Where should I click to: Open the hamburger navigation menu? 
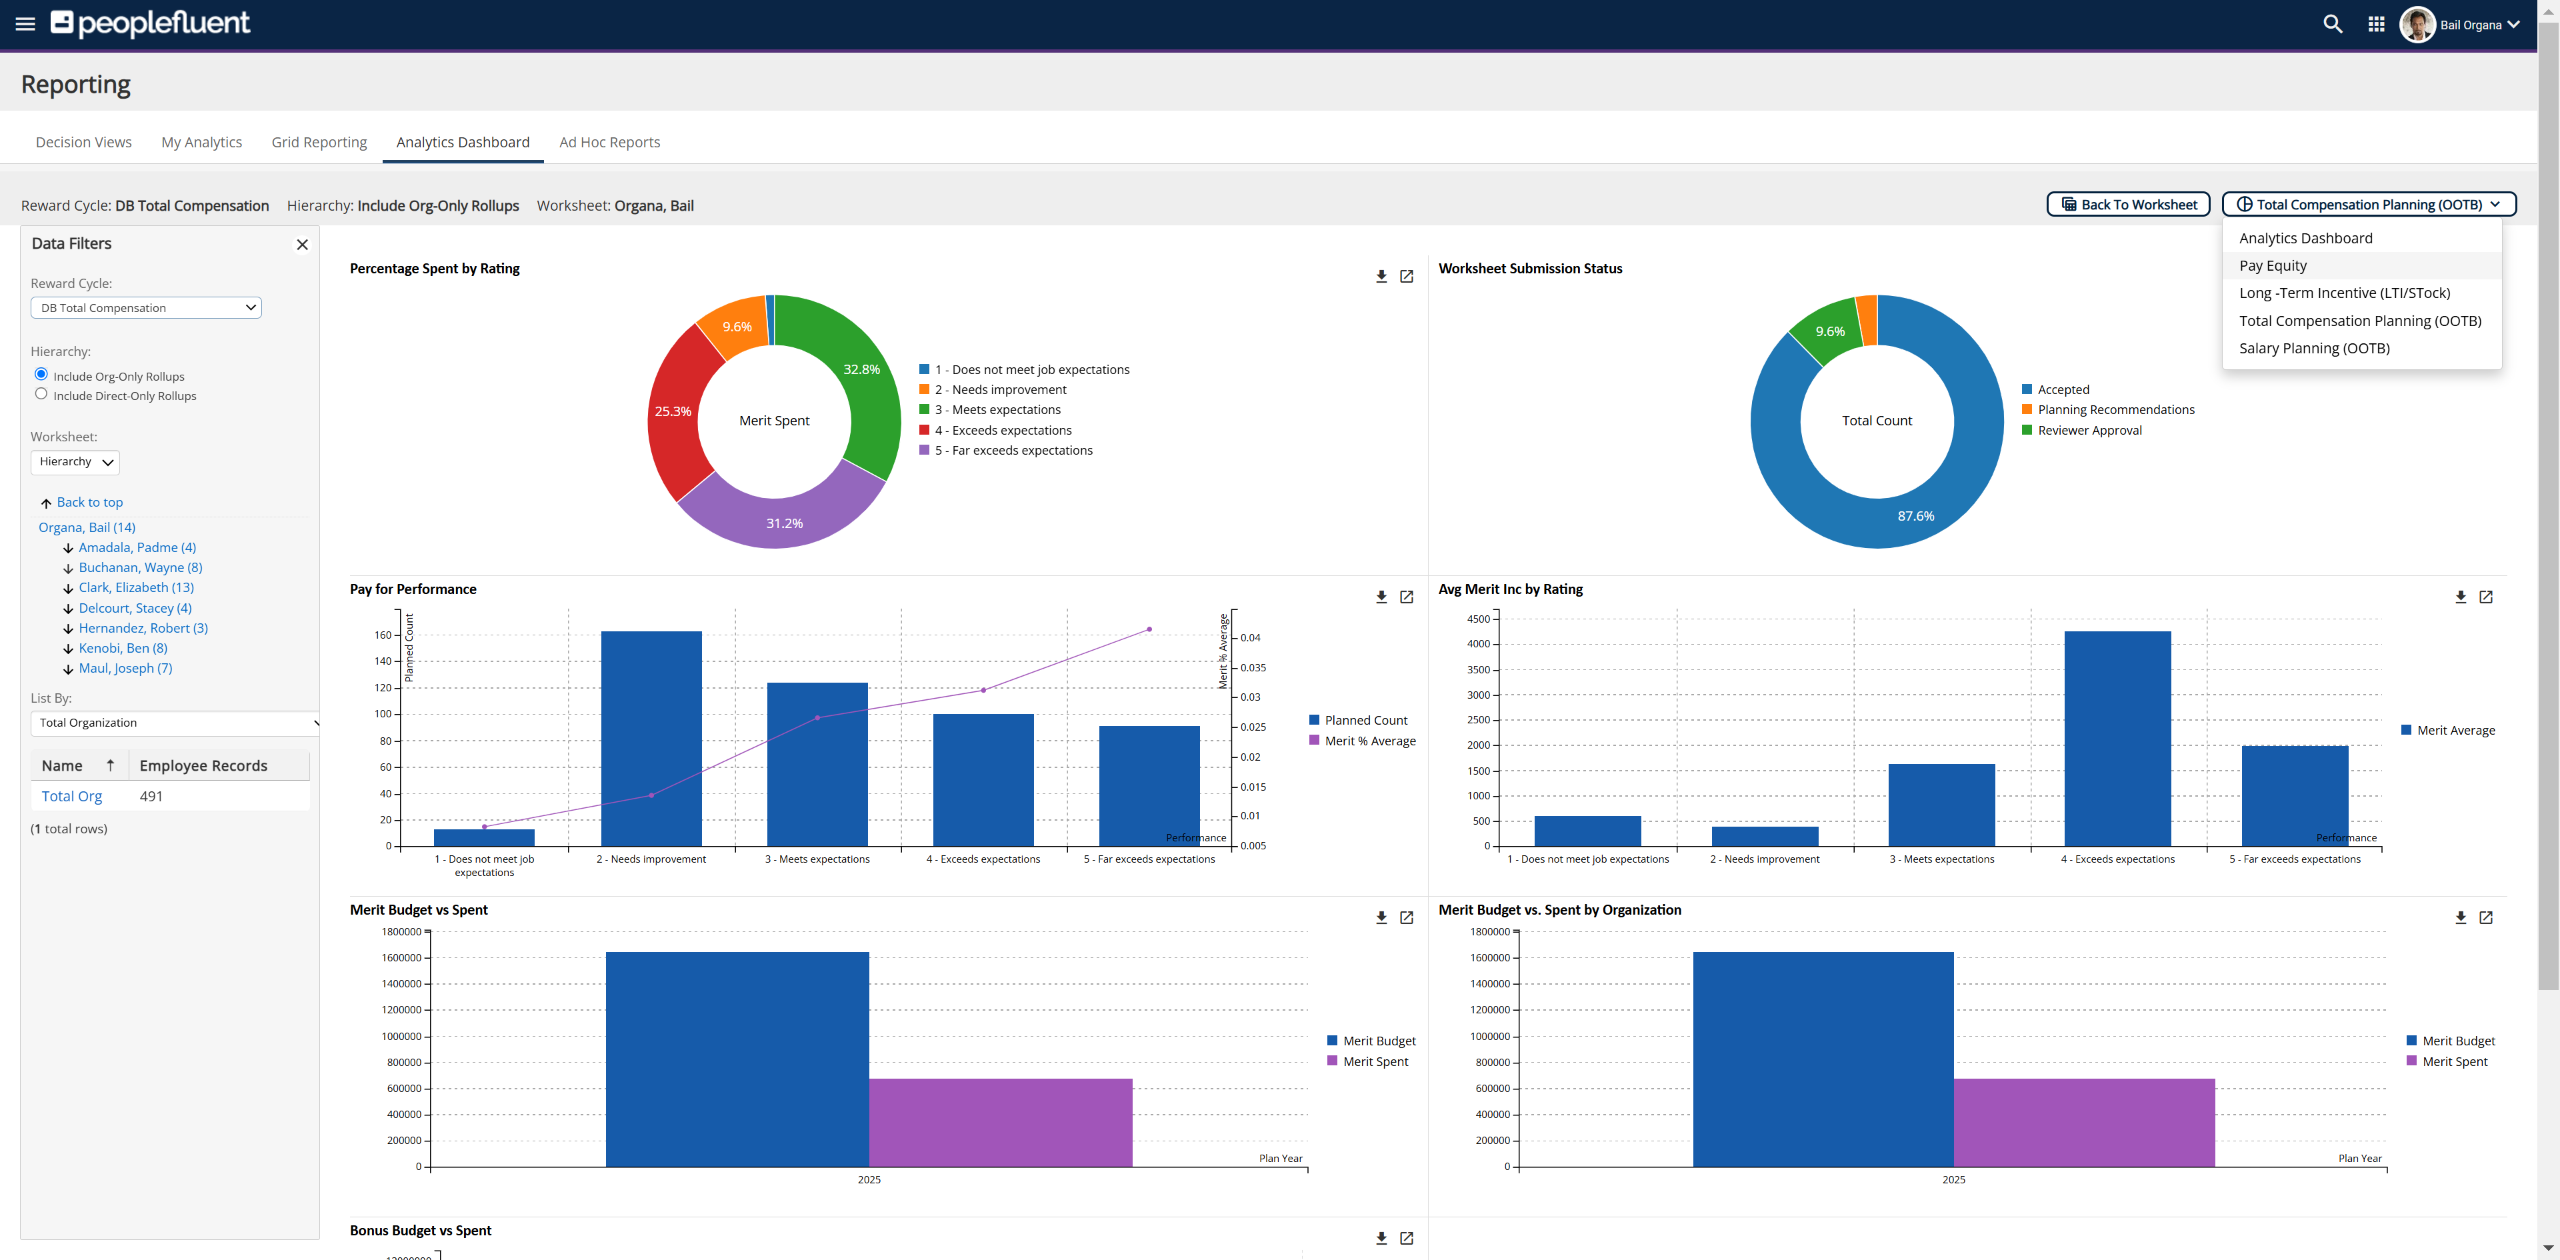pyautogui.click(x=25, y=24)
